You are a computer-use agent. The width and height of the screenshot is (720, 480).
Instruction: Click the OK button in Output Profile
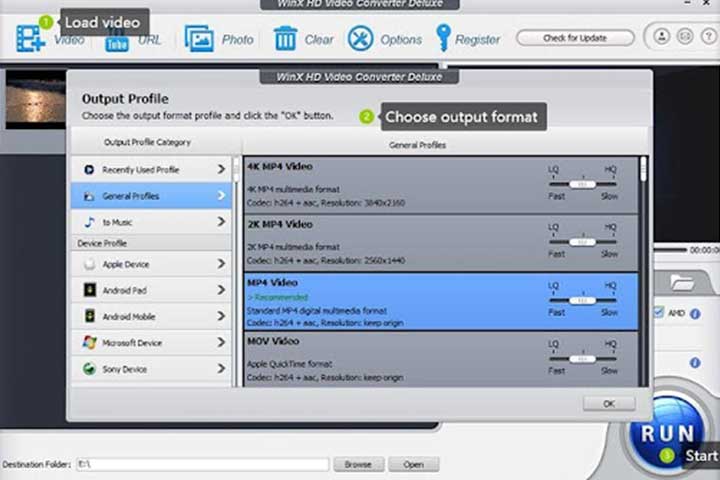(x=609, y=404)
